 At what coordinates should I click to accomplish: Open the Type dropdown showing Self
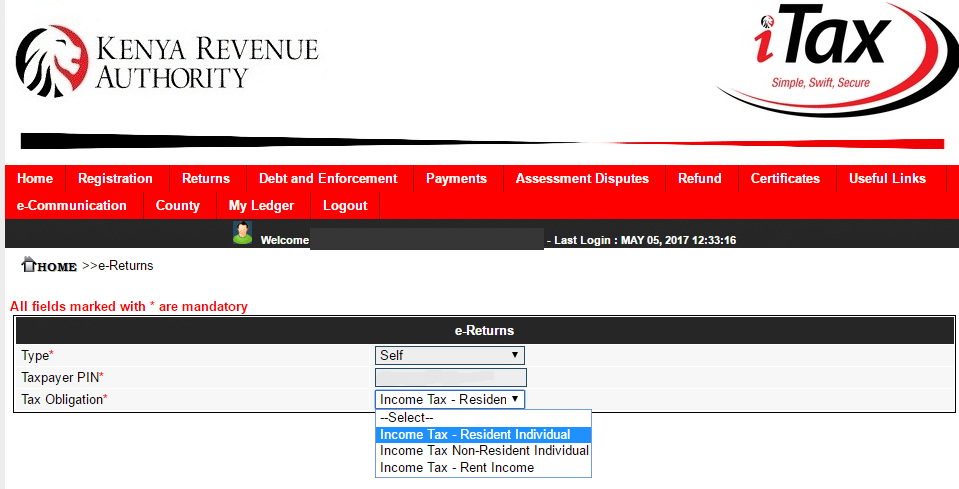point(450,355)
